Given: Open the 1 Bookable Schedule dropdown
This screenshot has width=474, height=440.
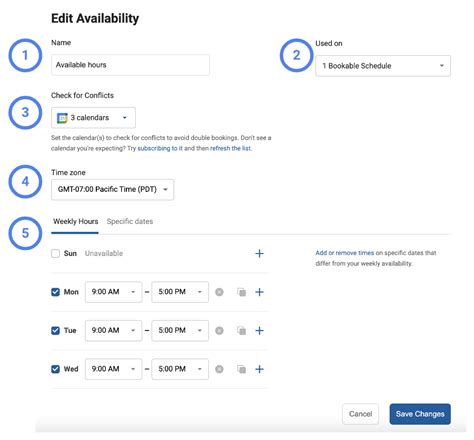Looking at the screenshot, I should point(383,66).
